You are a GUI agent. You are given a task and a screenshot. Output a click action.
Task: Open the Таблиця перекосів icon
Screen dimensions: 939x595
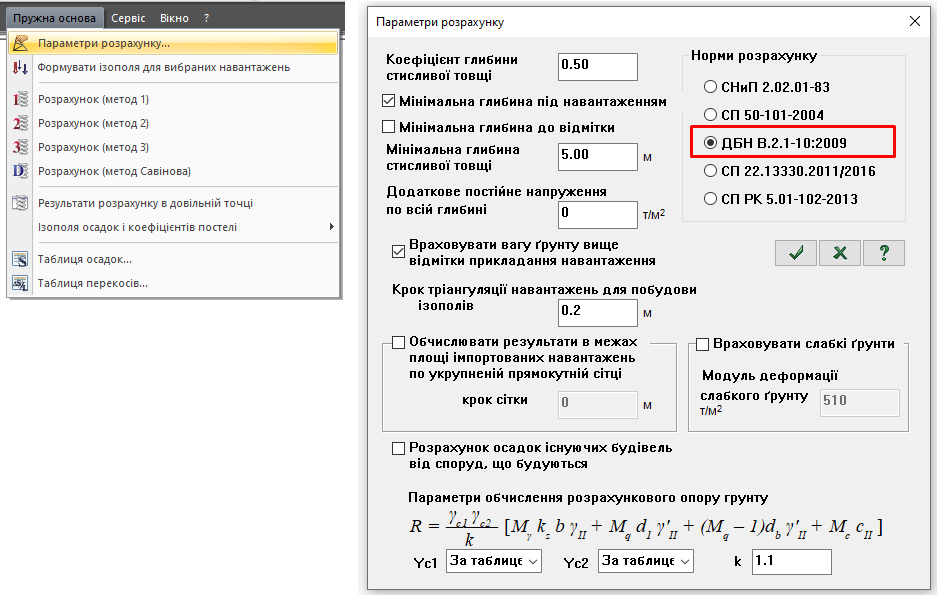click(20, 283)
